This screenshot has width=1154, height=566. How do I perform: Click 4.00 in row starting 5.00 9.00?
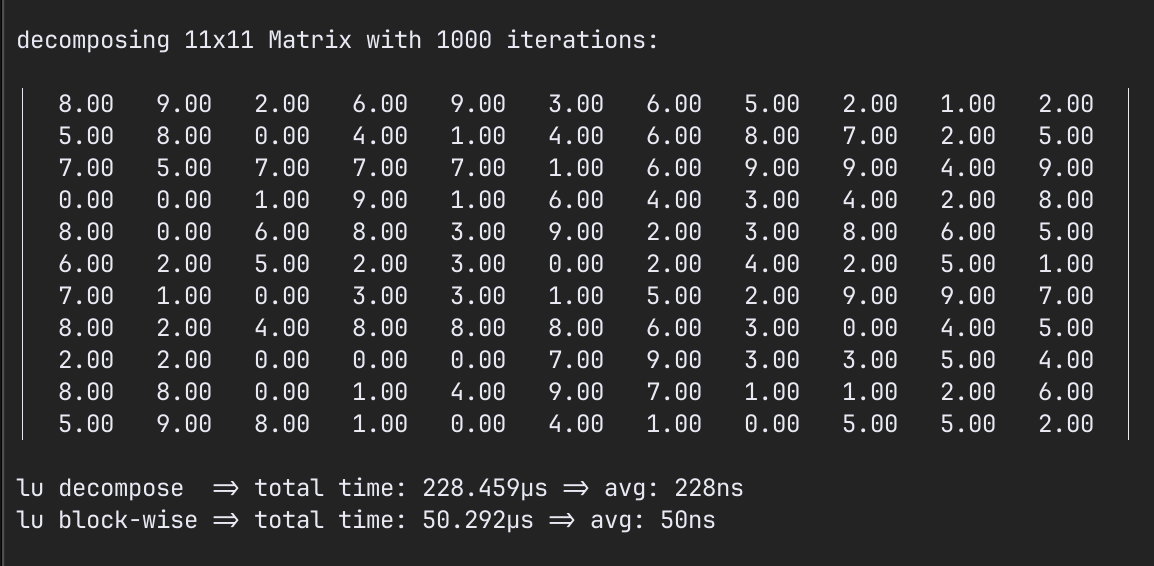coord(576,424)
